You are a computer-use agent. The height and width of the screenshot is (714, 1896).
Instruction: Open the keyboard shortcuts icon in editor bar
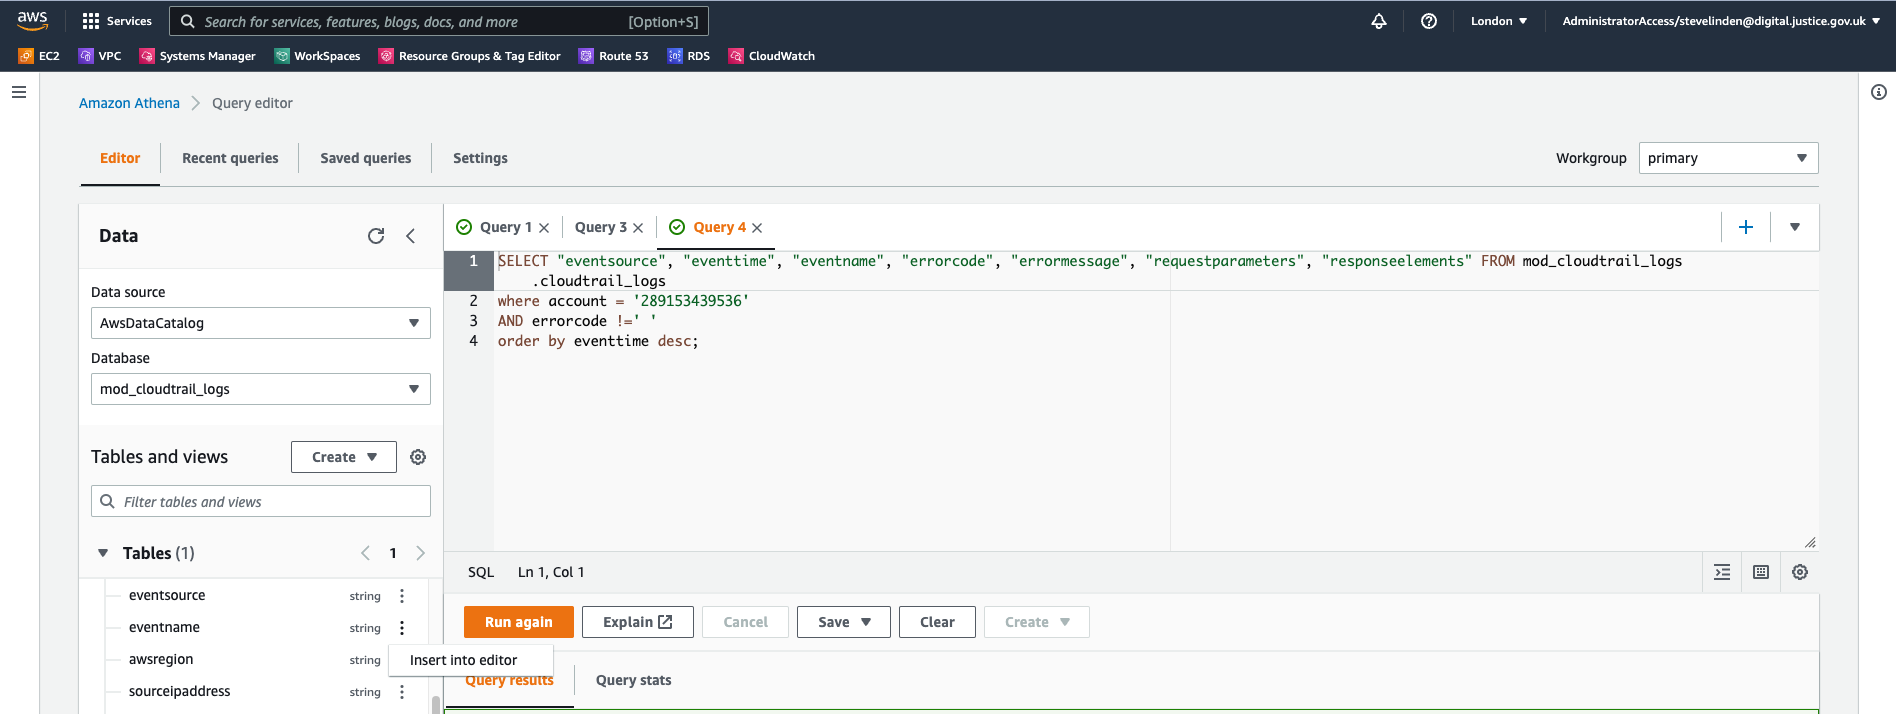1761,572
